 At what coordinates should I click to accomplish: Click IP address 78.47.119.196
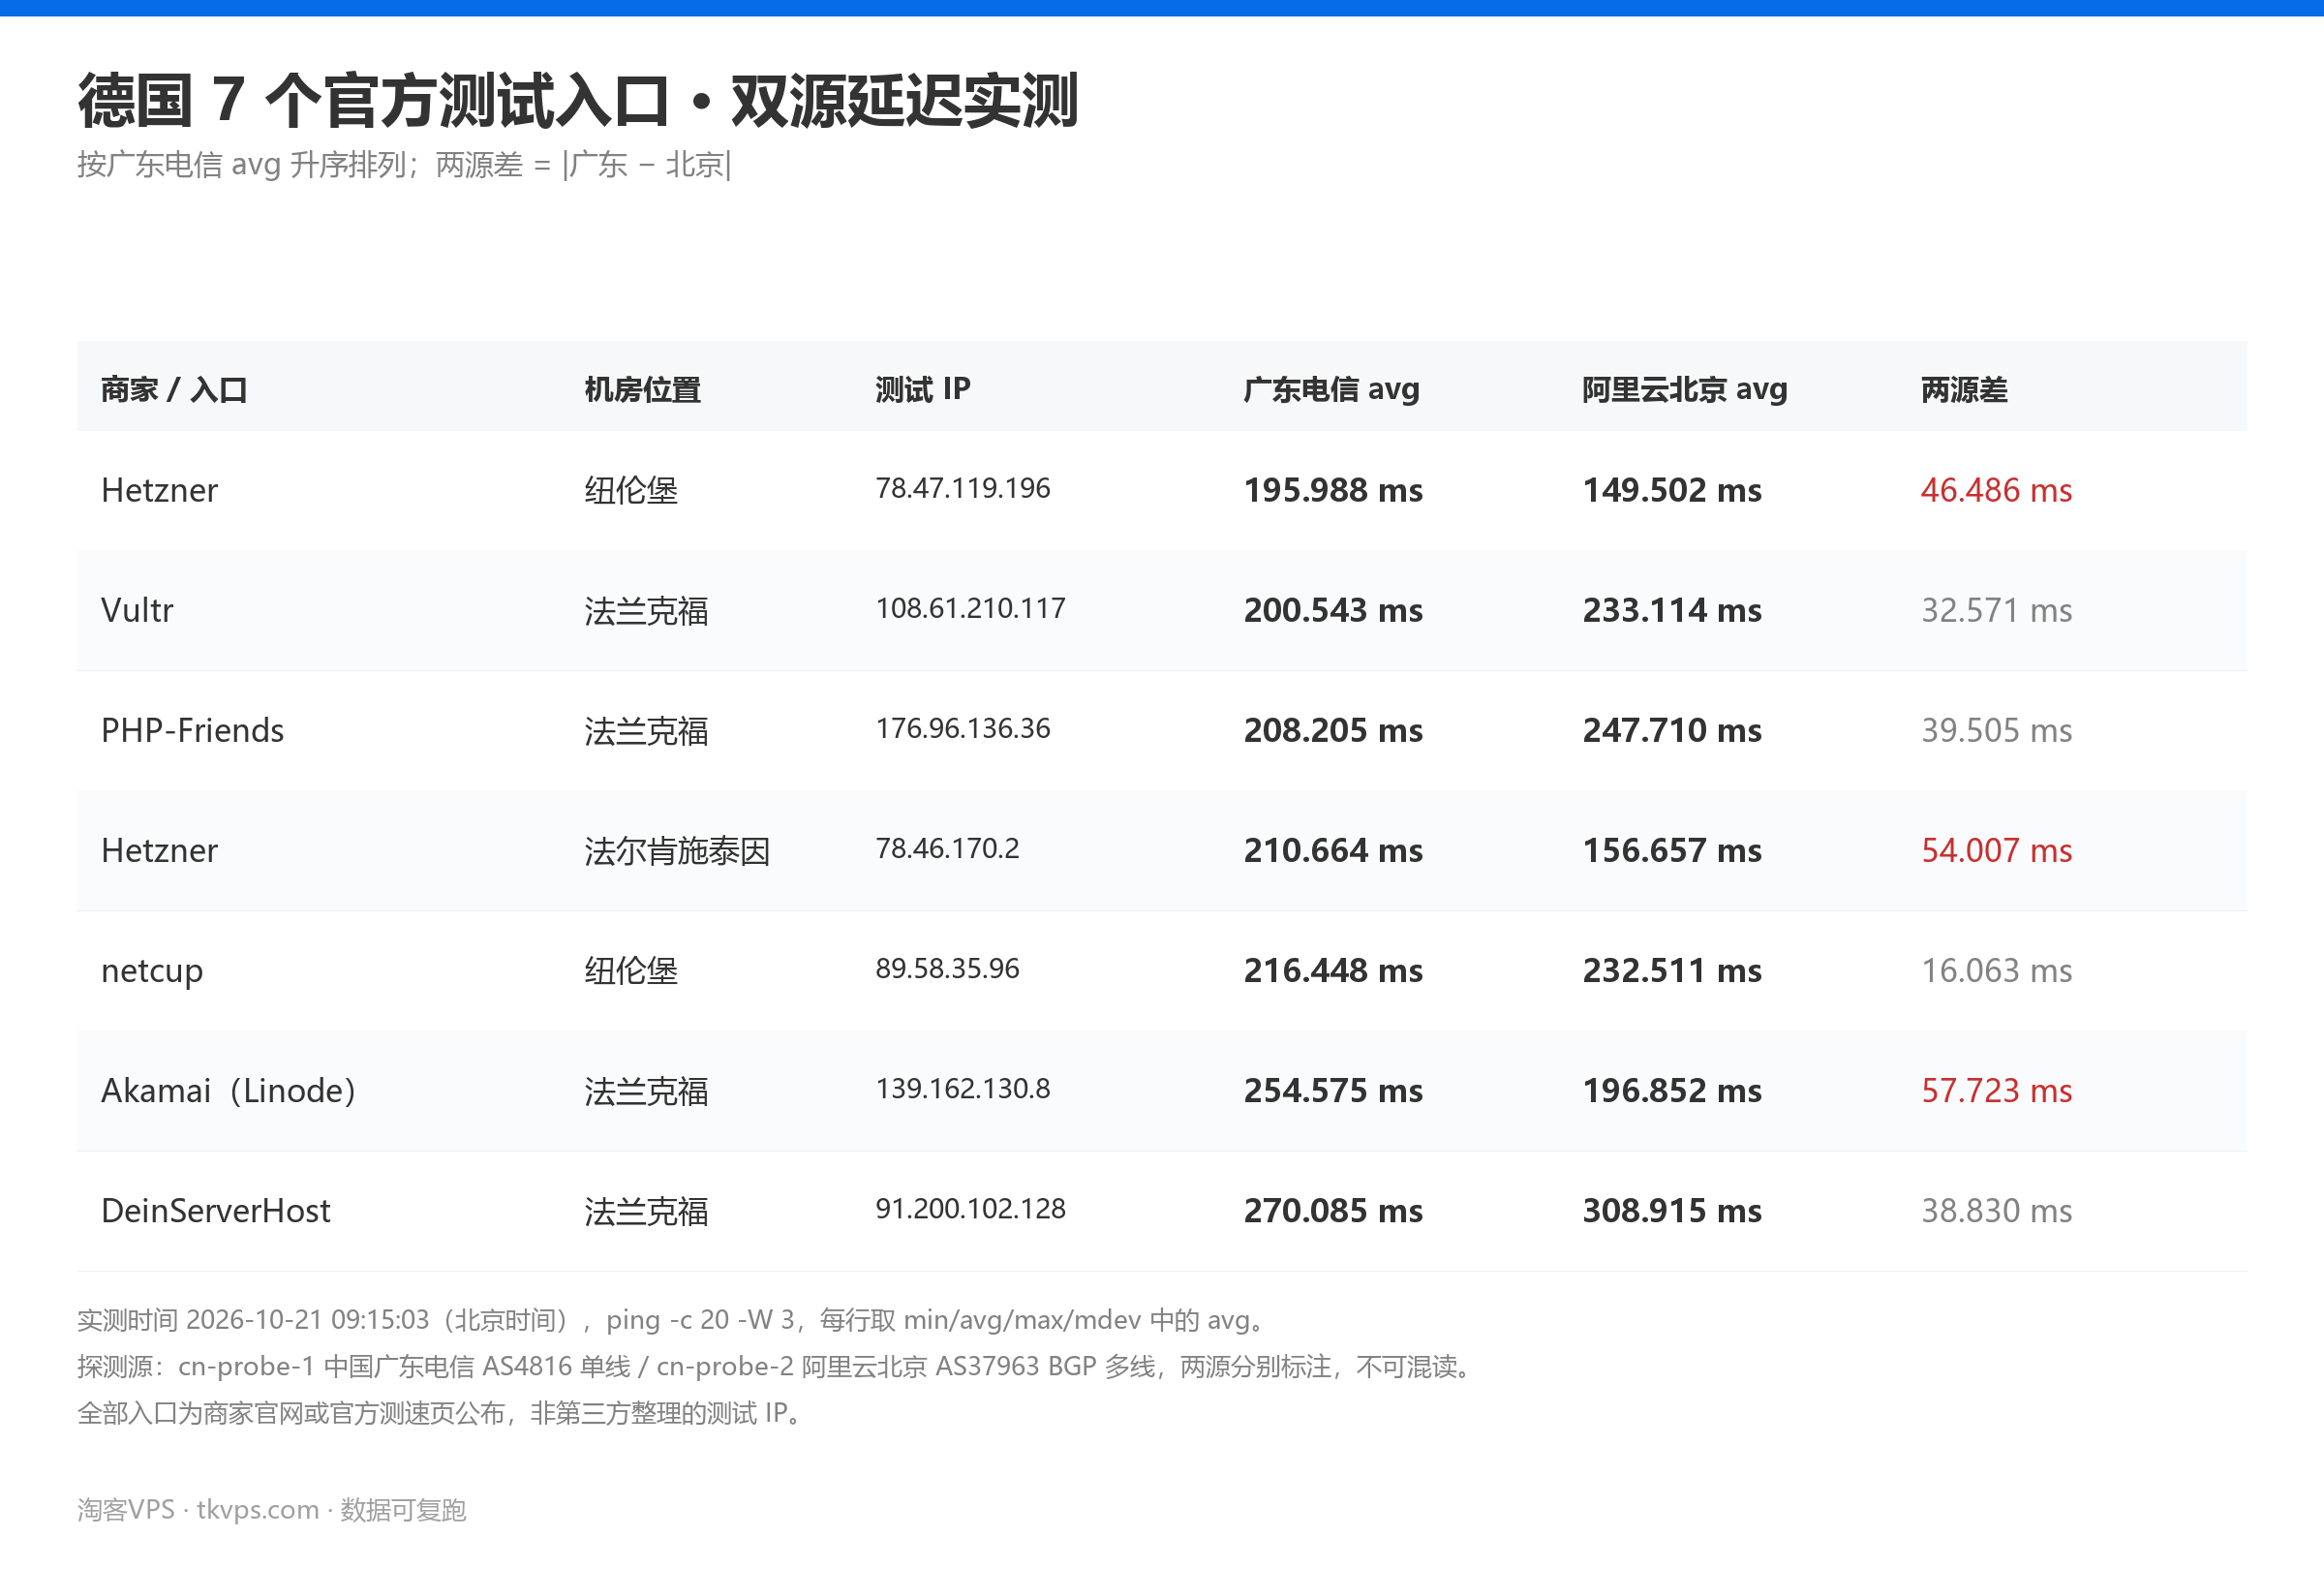pyautogui.click(x=963, y=488)
